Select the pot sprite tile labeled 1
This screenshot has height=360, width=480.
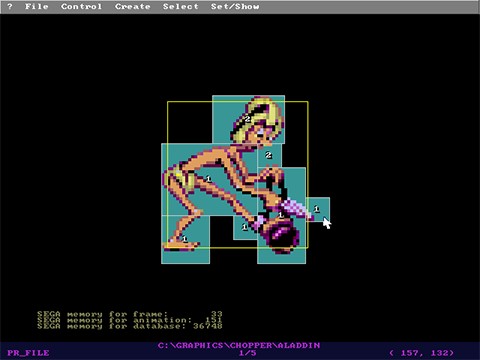point(282,215)
